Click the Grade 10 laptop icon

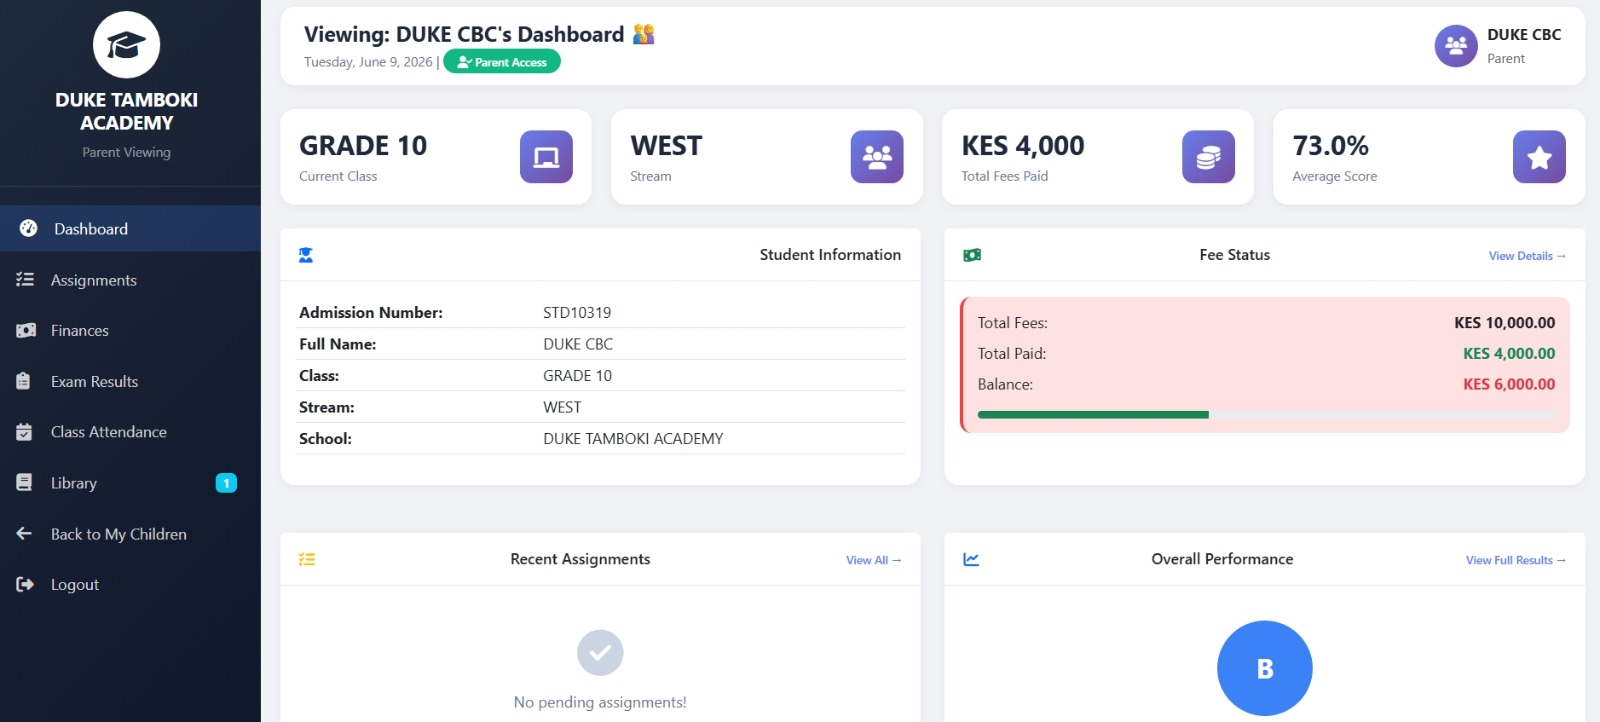tap(546, 157)
